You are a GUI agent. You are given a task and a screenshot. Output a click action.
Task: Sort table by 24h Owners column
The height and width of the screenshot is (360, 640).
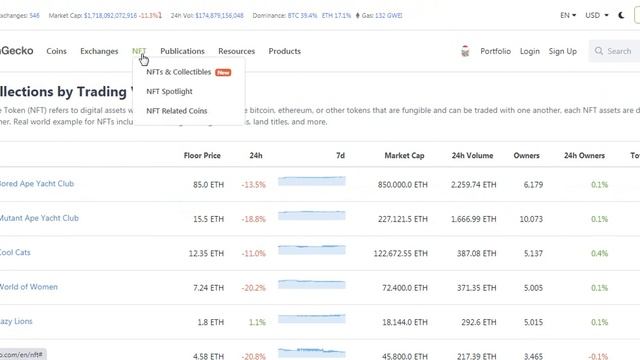(584, 156)
